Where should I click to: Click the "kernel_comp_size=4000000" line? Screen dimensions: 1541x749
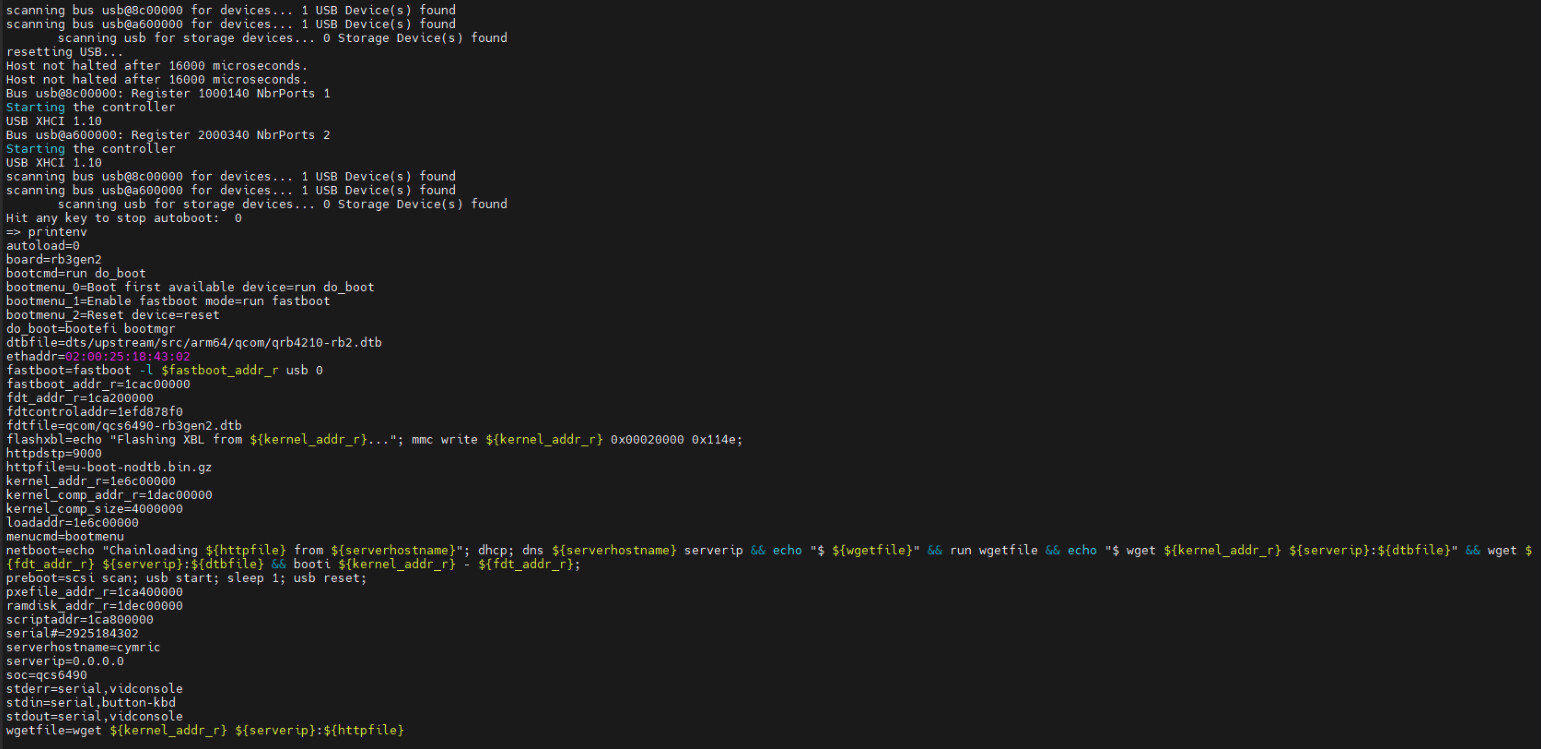(94, 508)
